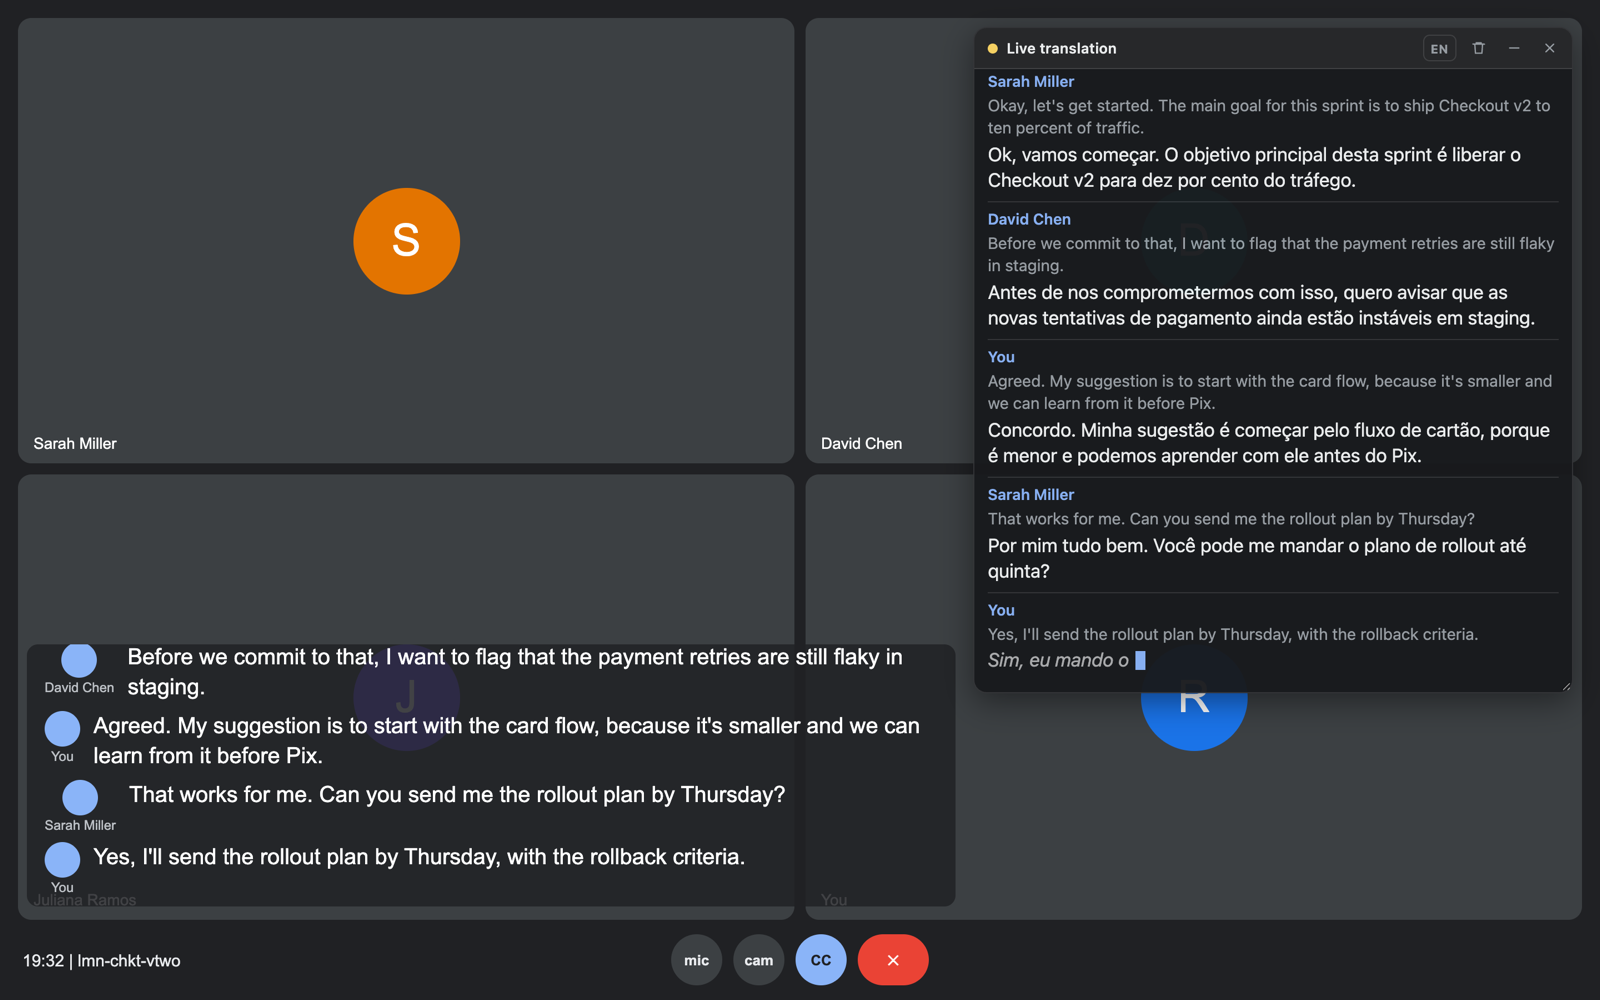
Task: Click David Chen's avatar in captions overlay
Action: click(x=79, y=660)
